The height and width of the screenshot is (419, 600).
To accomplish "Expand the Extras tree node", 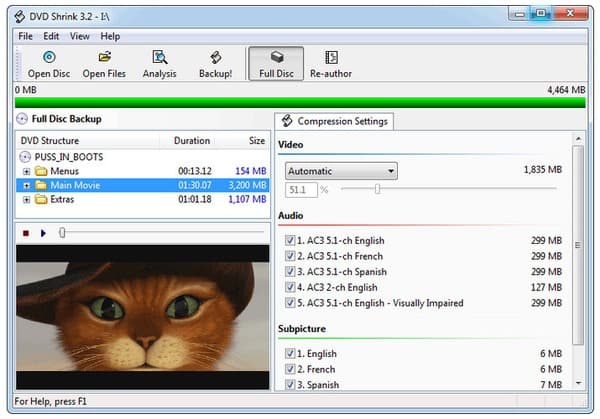I will pos(26,200).
